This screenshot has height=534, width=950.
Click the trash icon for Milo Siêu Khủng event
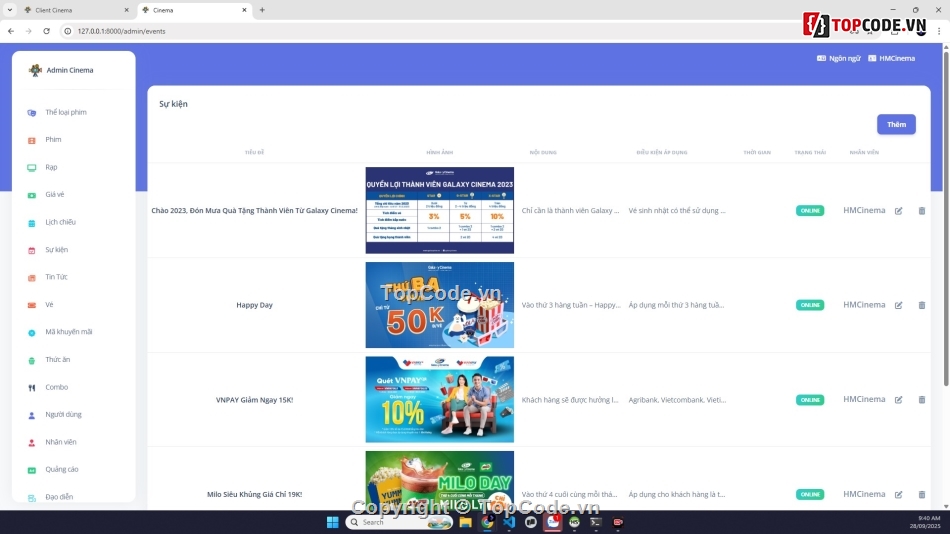(x=921, y=494)
